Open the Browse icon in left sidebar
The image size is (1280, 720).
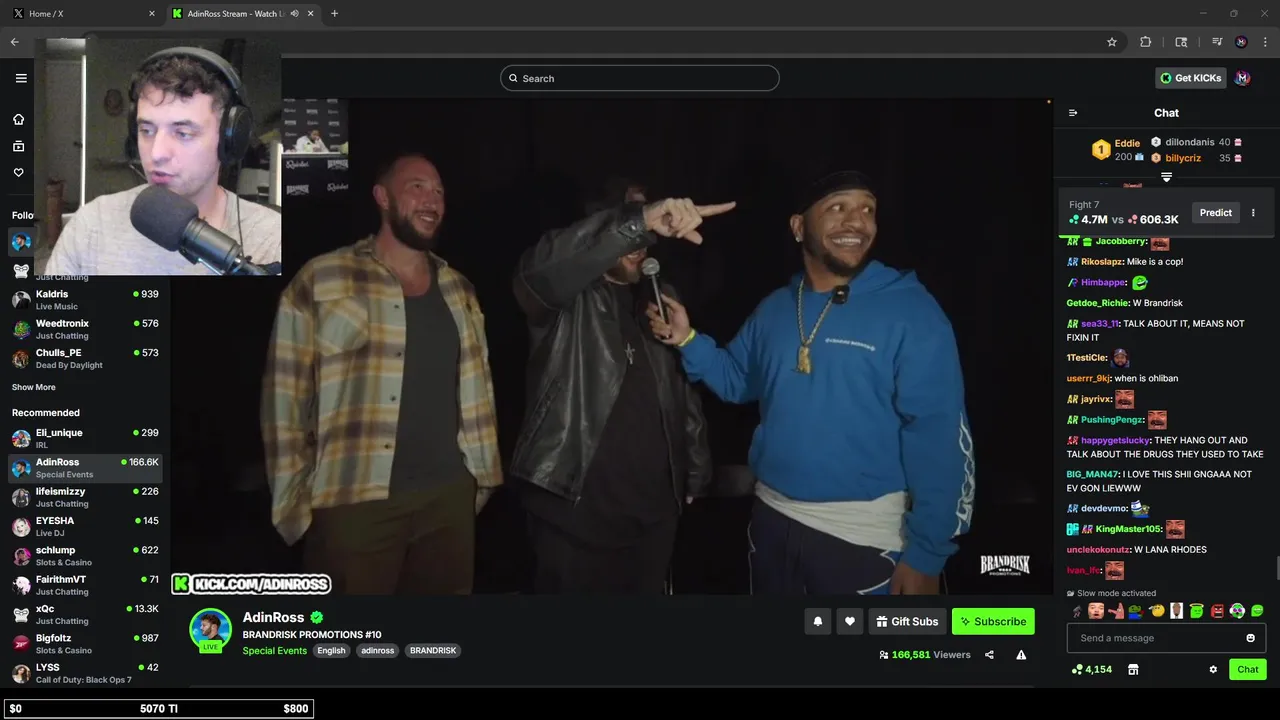pyautogui.click(x=18, y=146)
